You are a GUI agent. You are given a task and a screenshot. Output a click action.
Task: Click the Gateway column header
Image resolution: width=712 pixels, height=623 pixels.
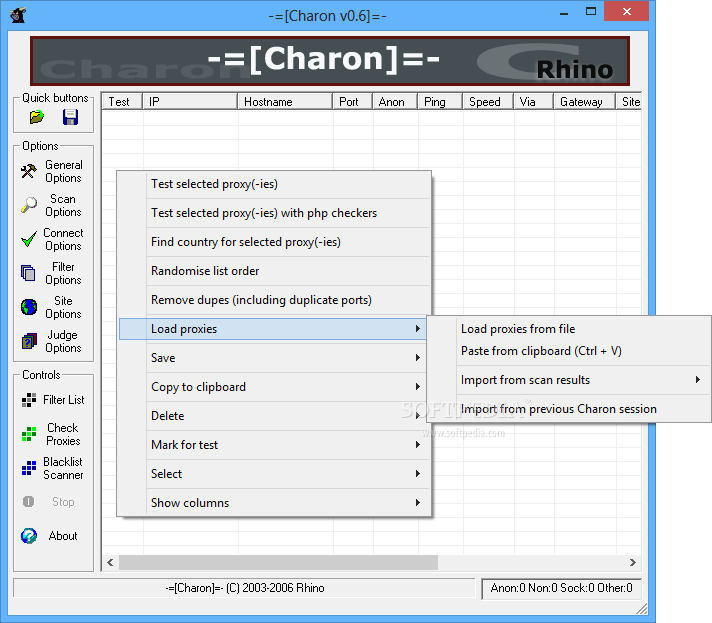coord(584,102)
